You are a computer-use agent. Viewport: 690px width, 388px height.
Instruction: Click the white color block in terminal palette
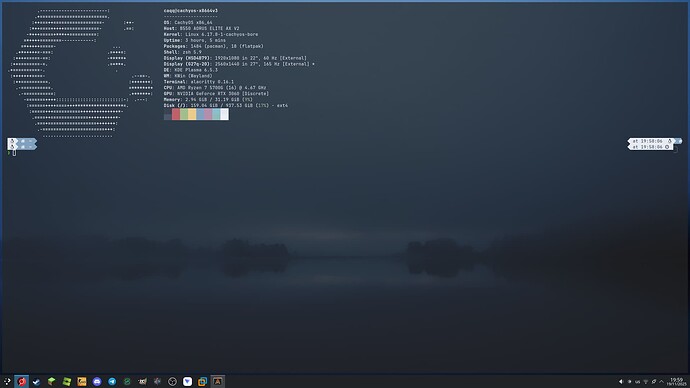(224, 114)
